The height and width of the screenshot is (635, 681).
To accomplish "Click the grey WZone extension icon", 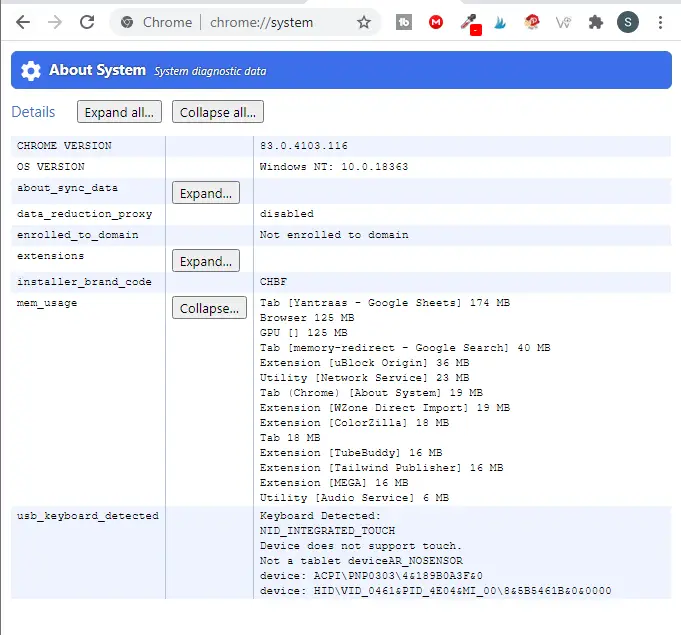I will click(563, 22).
